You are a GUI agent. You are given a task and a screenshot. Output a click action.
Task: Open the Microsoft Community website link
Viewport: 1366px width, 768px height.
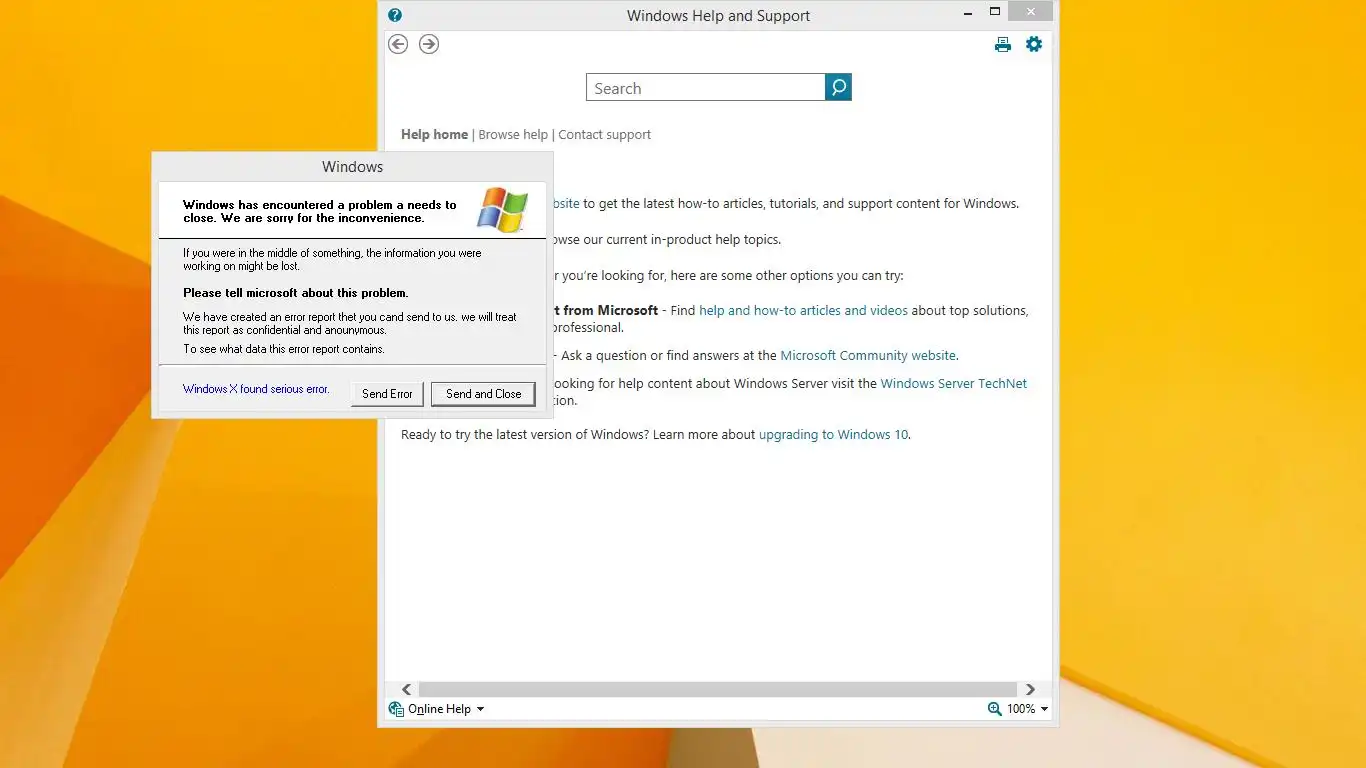868,355
